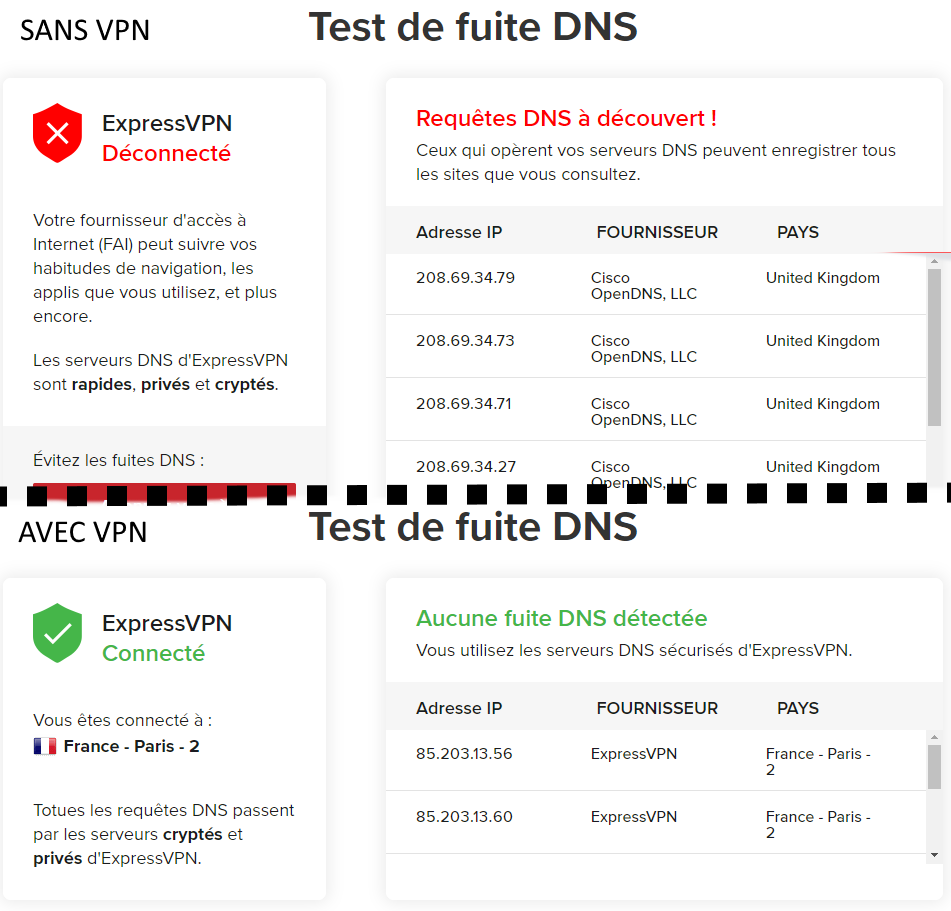The height and width of the screenshot is (911, 951).
Task: Select the 85.203.13.60 IP address row
Action: click(x=656, y=823)
